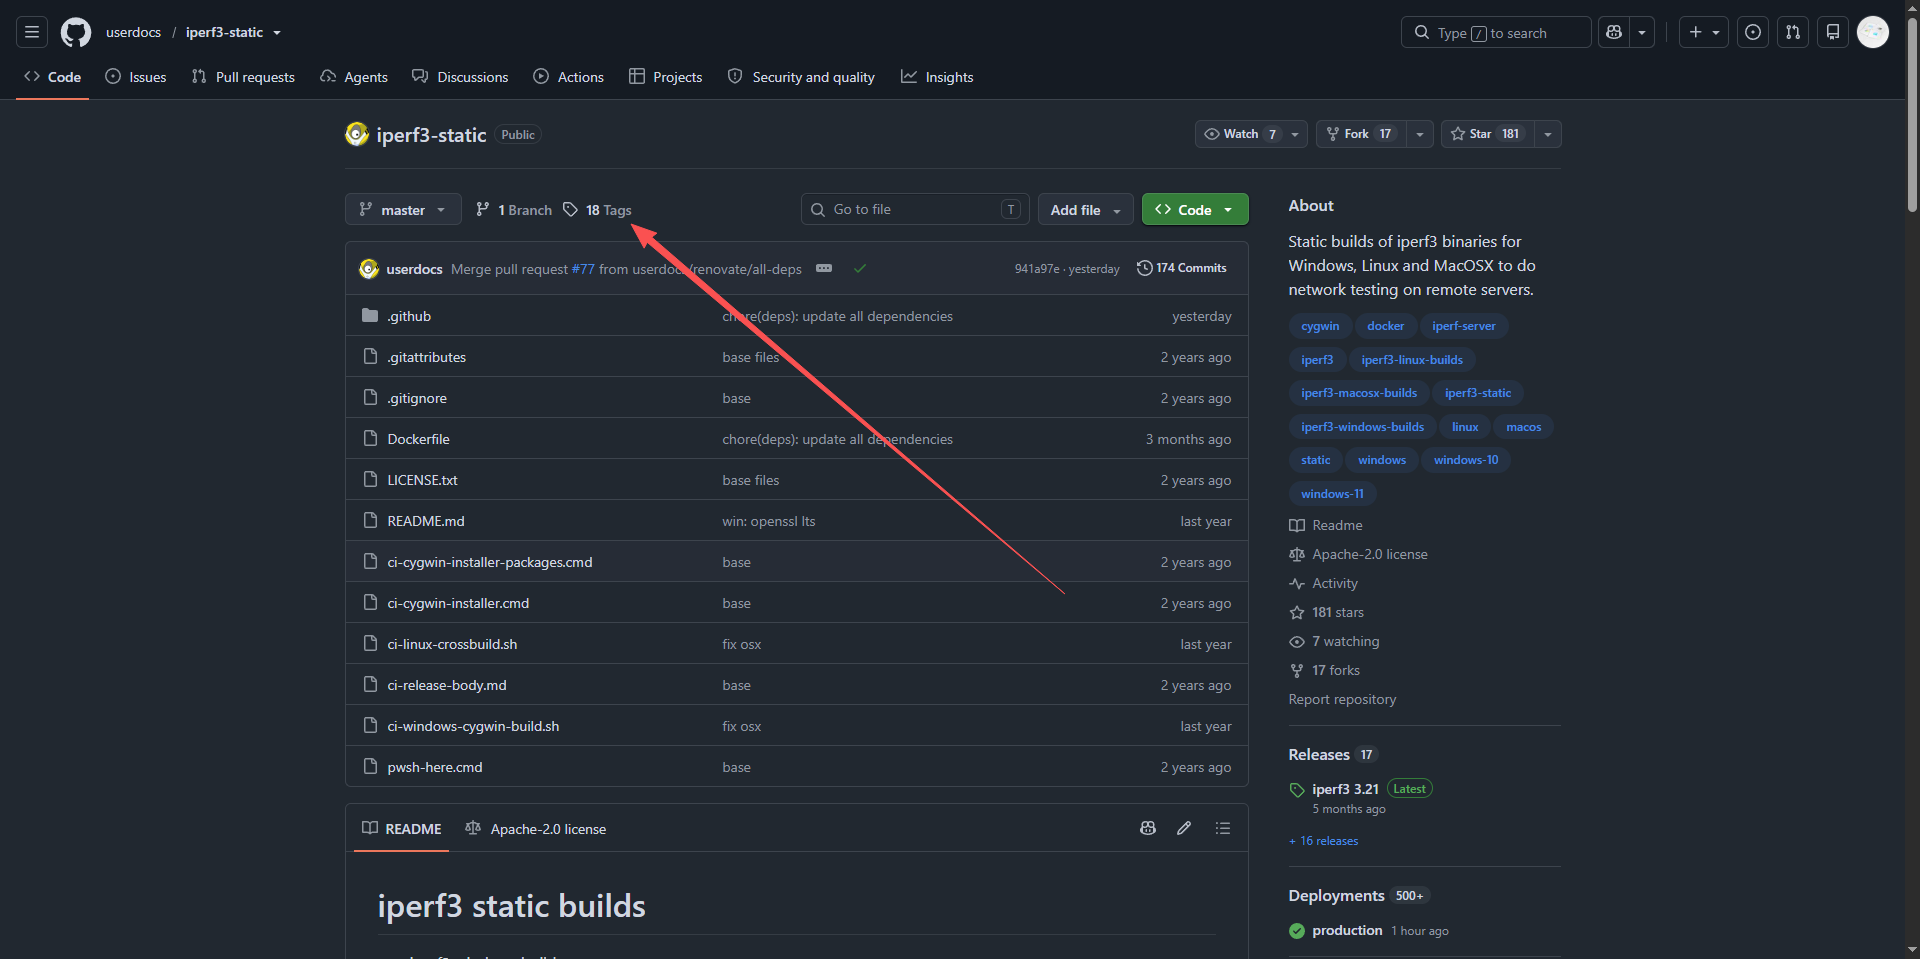The image size is (1920, 959).
Task: Go to the GitHub homepage logo
Action: [x=76, y=32]
